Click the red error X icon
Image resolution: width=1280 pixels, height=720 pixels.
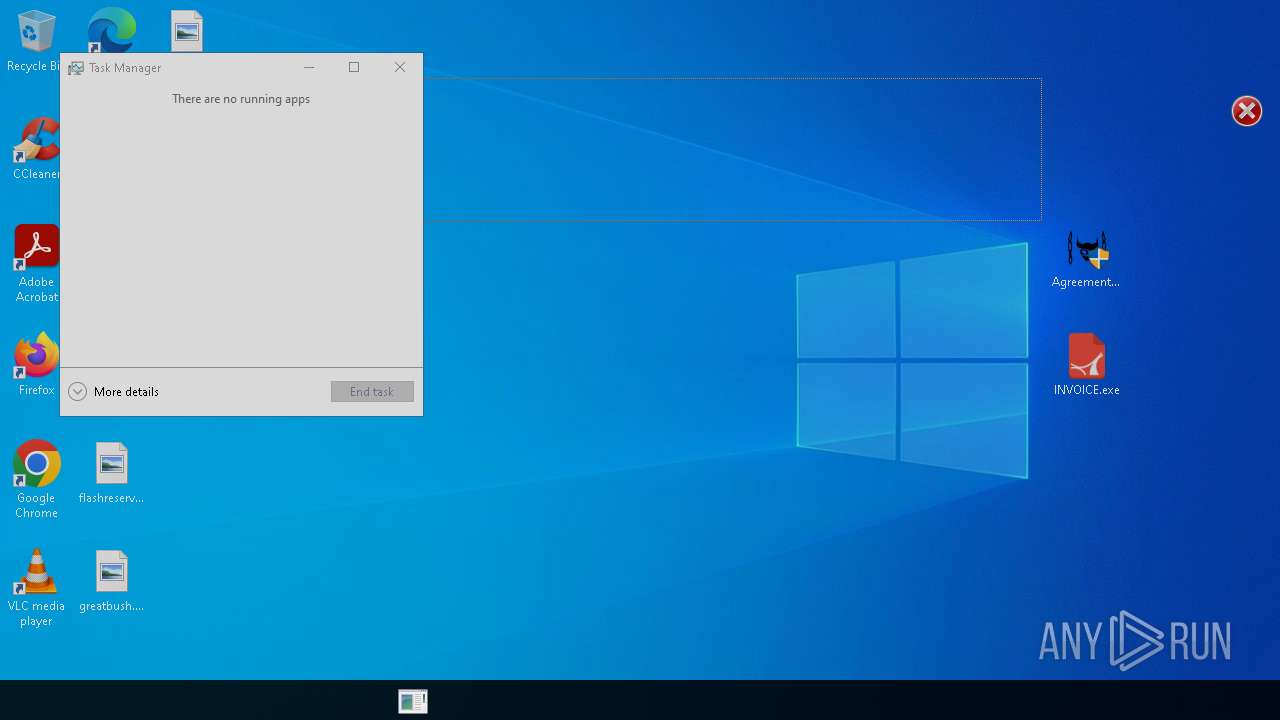[1247, 111]
